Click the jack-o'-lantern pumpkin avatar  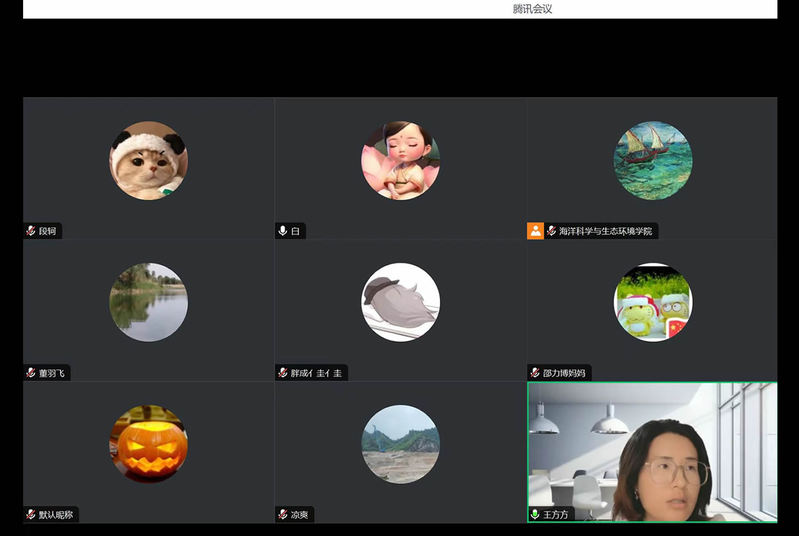point(148,444)
